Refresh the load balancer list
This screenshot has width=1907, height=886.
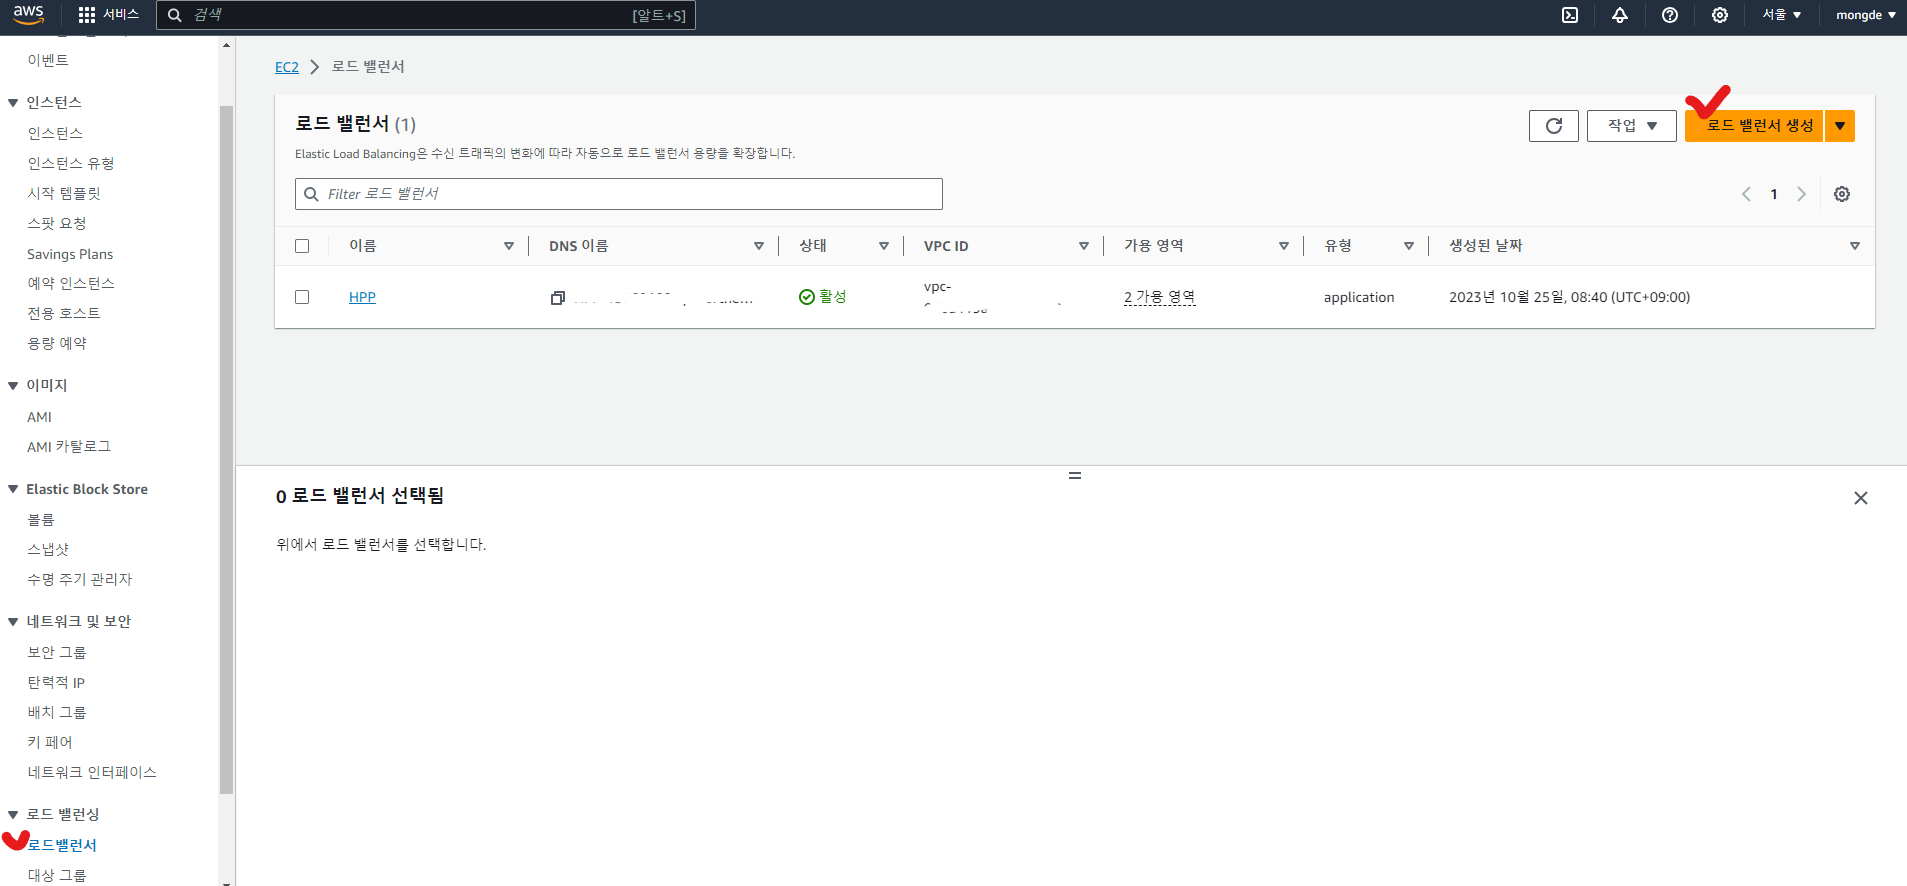coord(1554,126)
